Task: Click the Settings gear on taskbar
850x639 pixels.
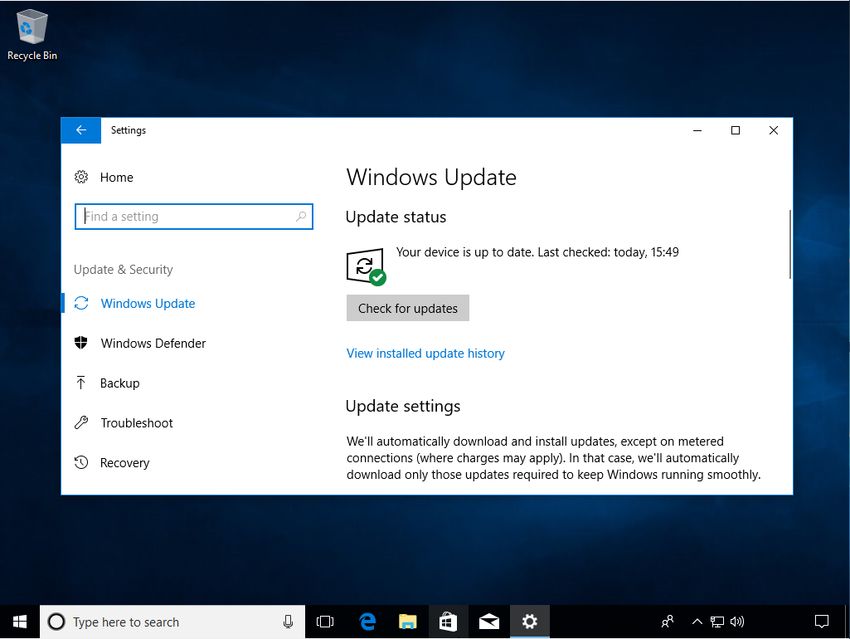Action: point(530,622)
